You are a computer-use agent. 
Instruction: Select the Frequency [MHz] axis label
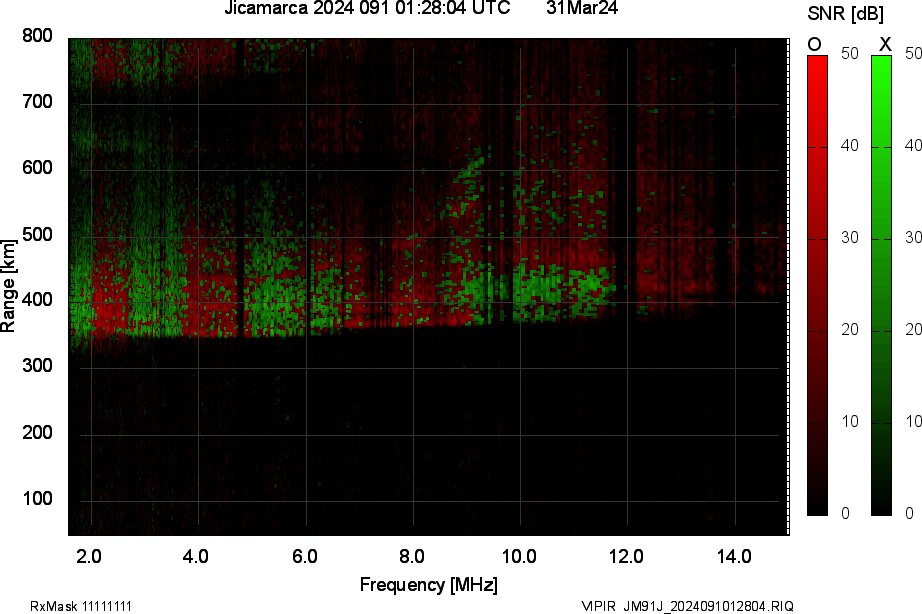pyautogui.click(x=429, y=583)
